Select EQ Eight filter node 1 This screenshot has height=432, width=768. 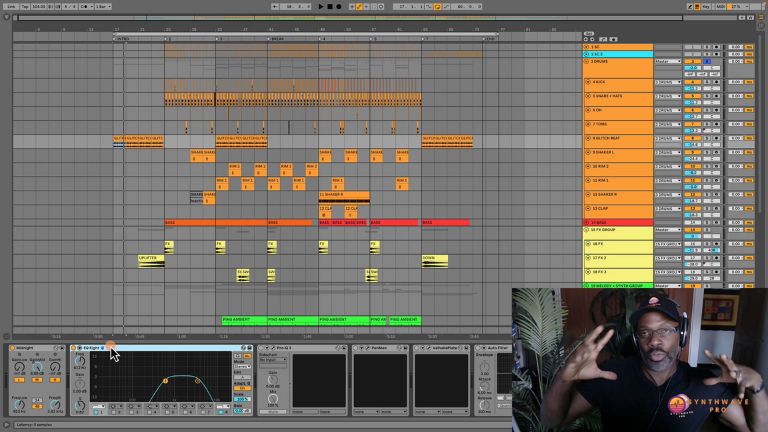pyautogui.click(x=166, y=381)
